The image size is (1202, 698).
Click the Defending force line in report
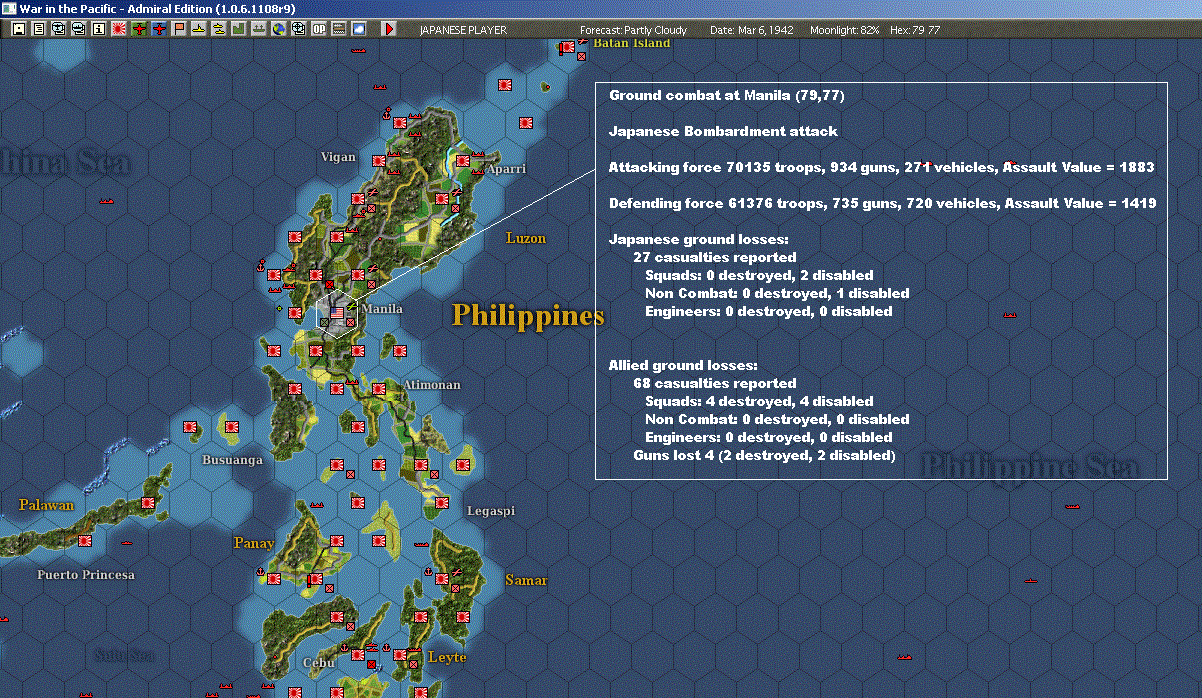(883, 203)
